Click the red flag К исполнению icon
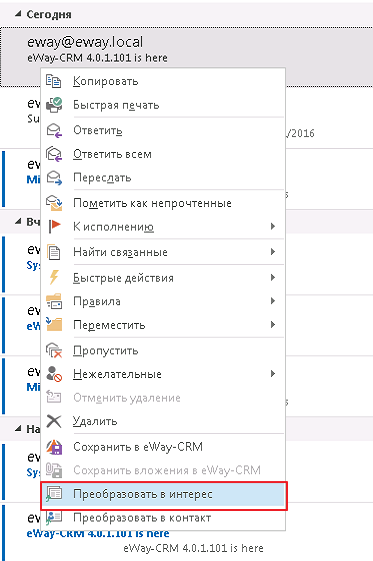This screenshot has height=561, width=373. pos(54,226)
